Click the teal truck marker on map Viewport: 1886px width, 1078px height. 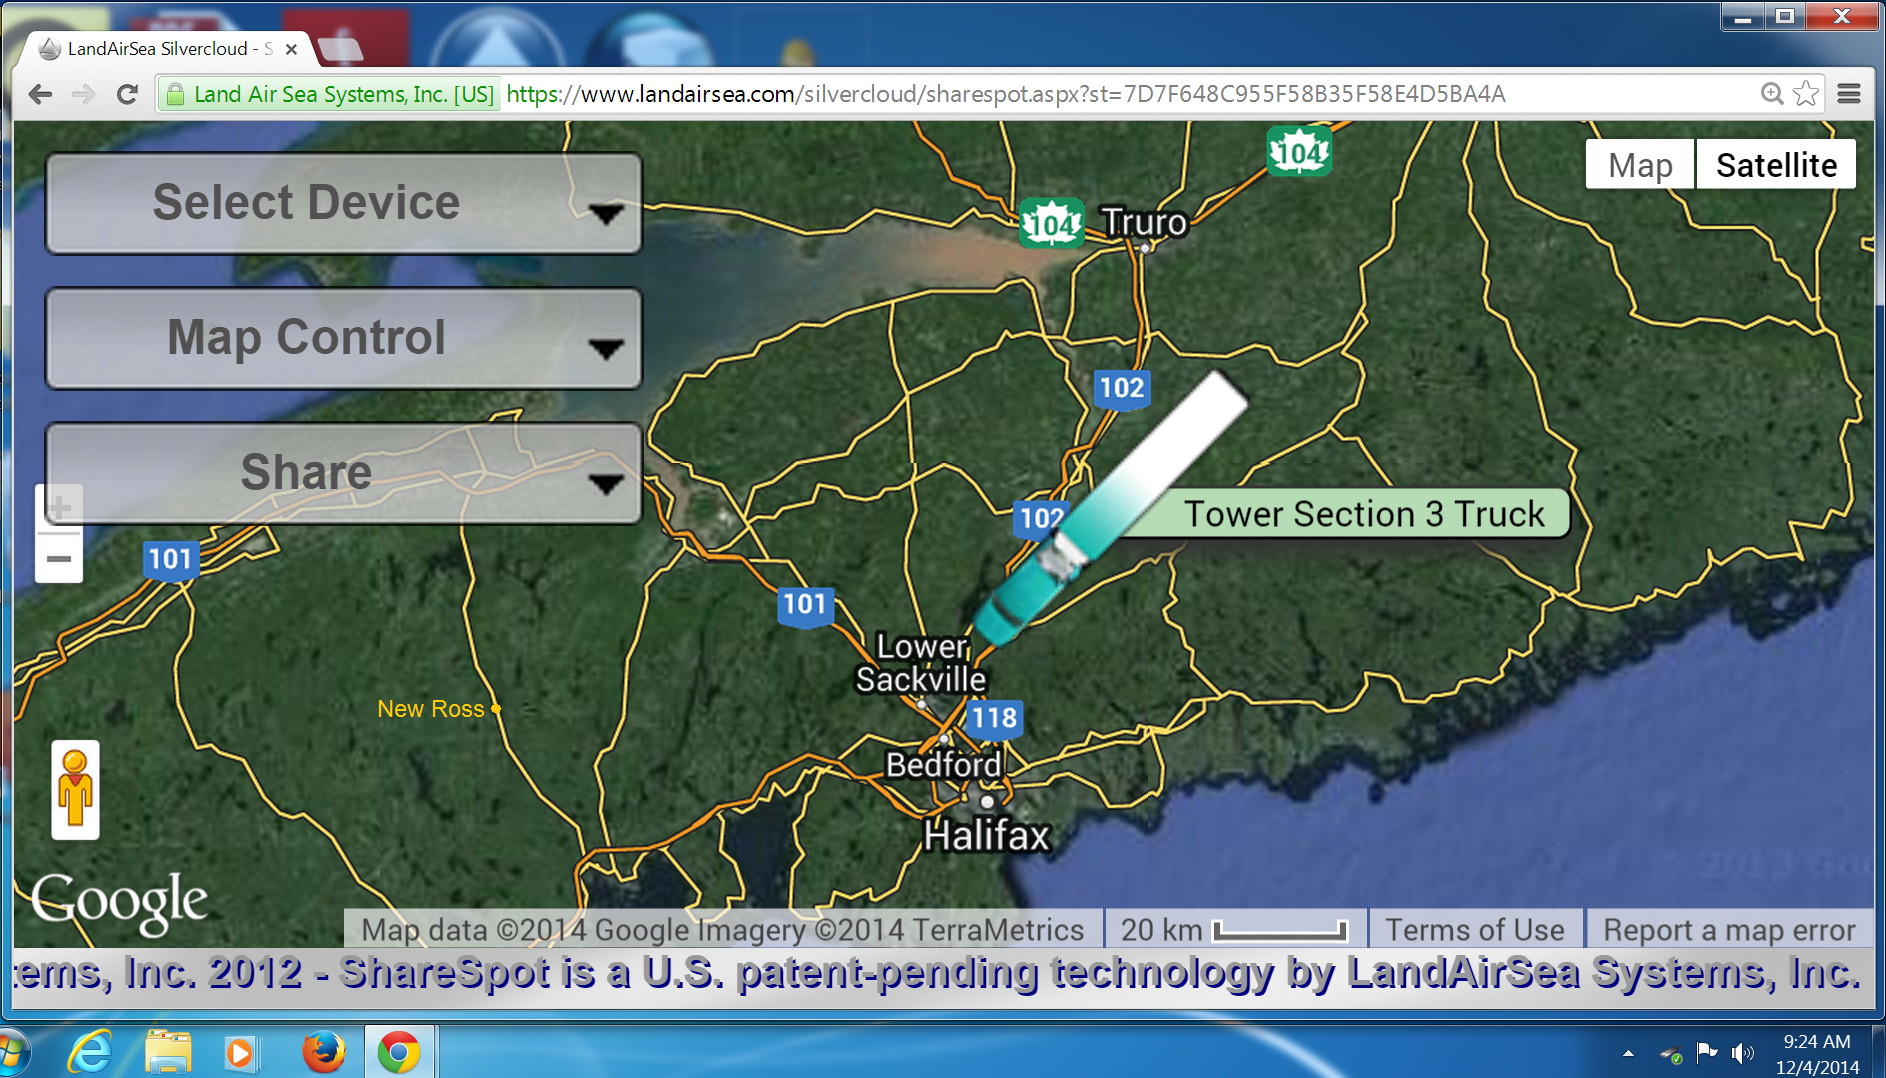(1030, 590)
